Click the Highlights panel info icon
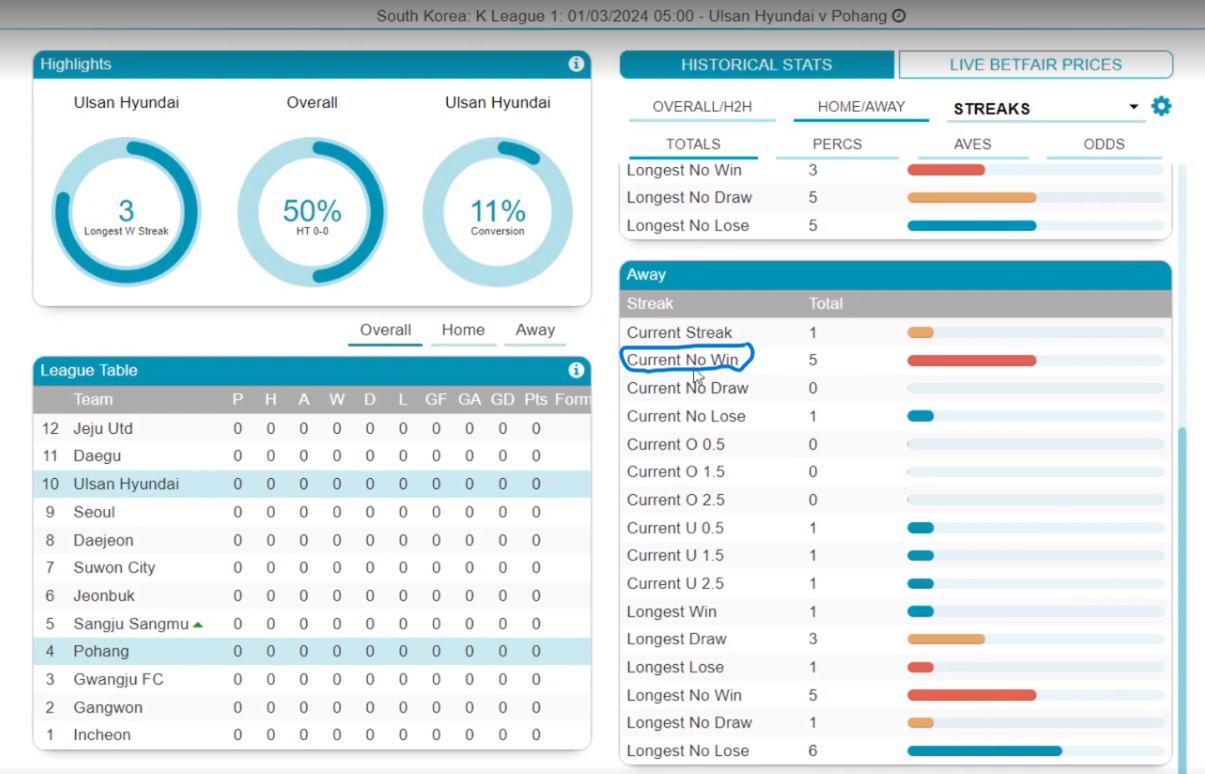Image resolution: width=1205 pixels, height=774 pixels. click(576, 64)
